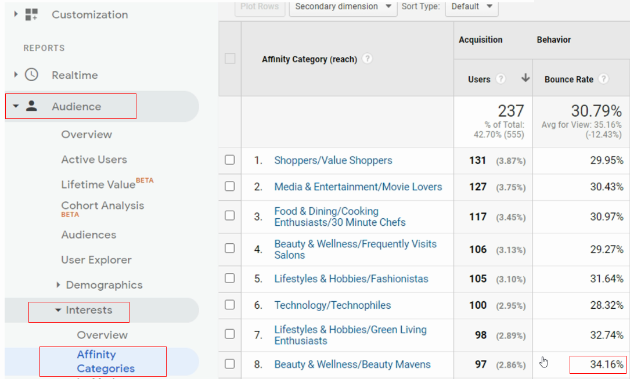Open help icon next to Users column
This screenshot has height=379, width=630.
[x=501, y=79]
